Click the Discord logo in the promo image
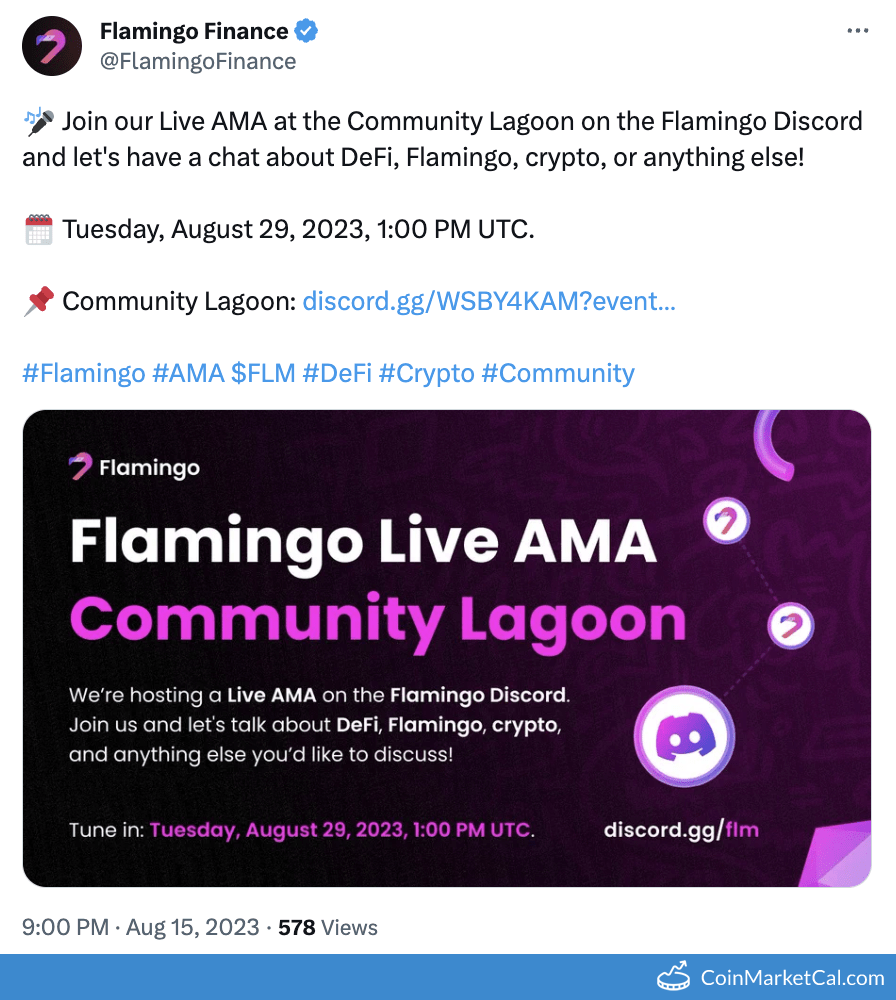Image resolution: width=896 pixels, height=1000 pixels. pos(687,736)
